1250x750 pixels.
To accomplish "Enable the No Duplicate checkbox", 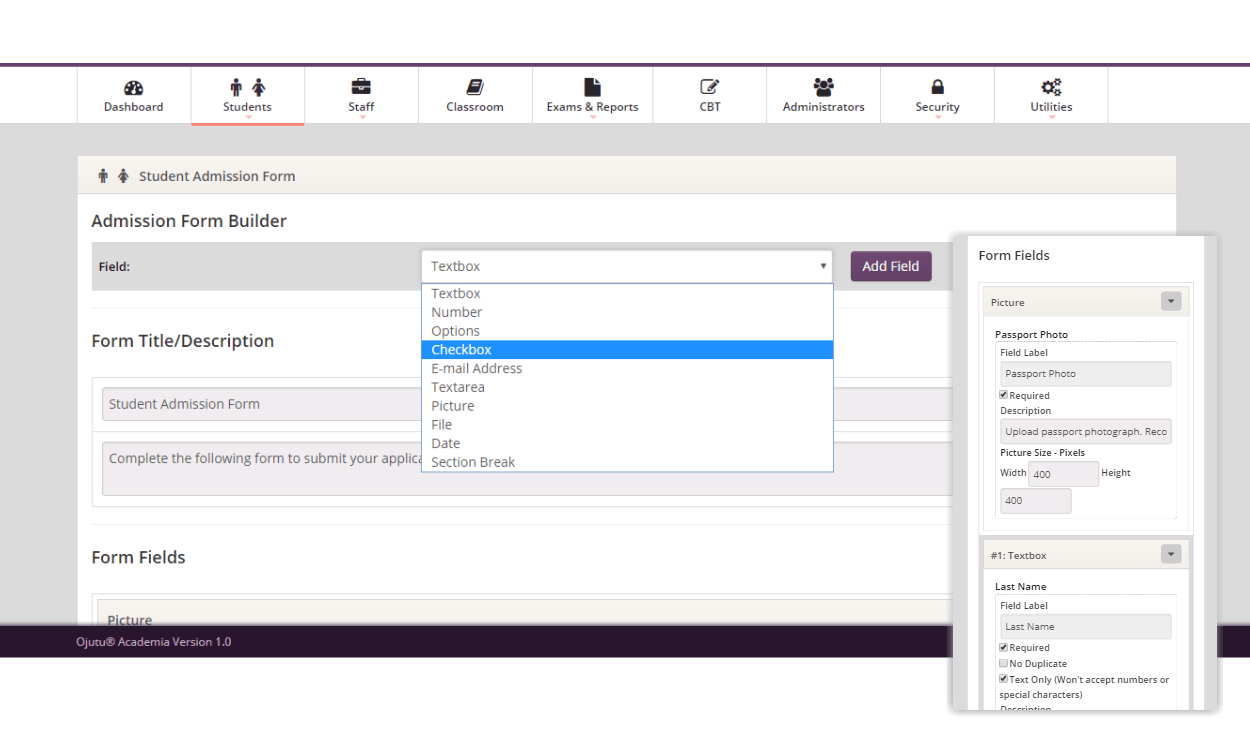I will point(1004,663).
